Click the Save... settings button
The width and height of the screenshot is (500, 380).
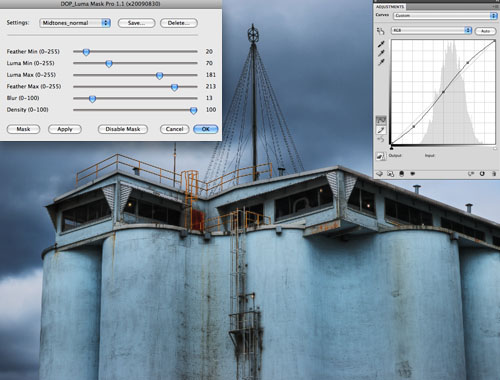[136, 23]
